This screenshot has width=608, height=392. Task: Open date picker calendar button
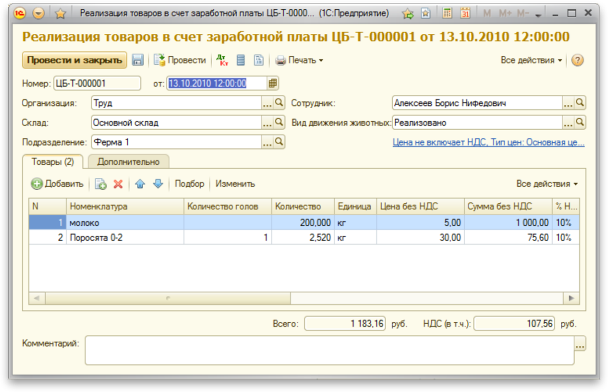[273, 83]
